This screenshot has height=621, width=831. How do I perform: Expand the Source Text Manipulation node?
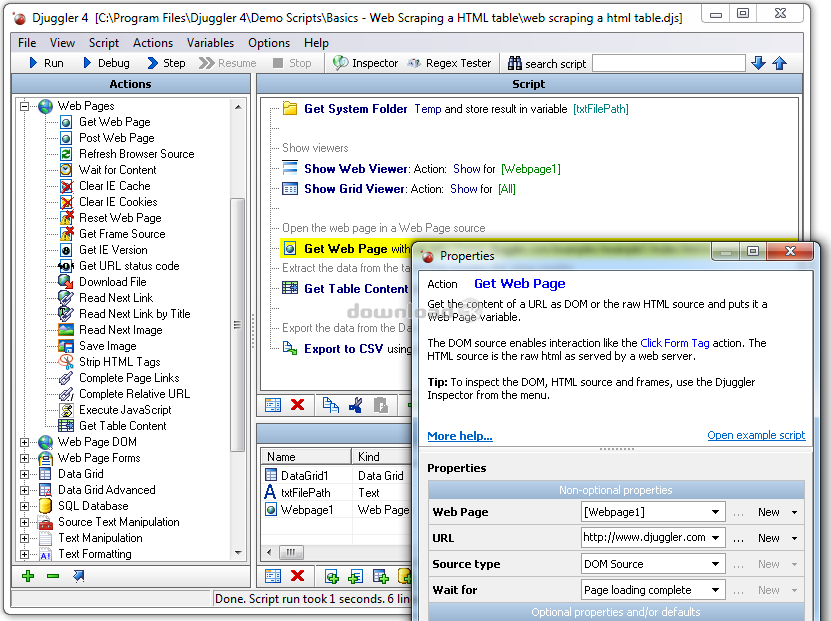point(24,522)
